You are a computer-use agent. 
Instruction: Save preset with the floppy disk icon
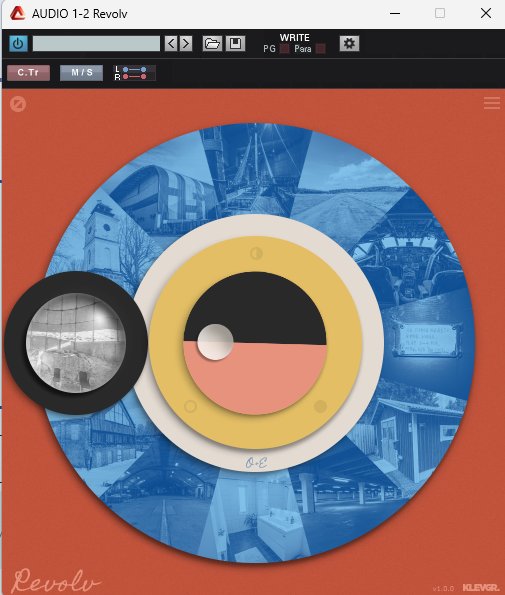point(235,44)
